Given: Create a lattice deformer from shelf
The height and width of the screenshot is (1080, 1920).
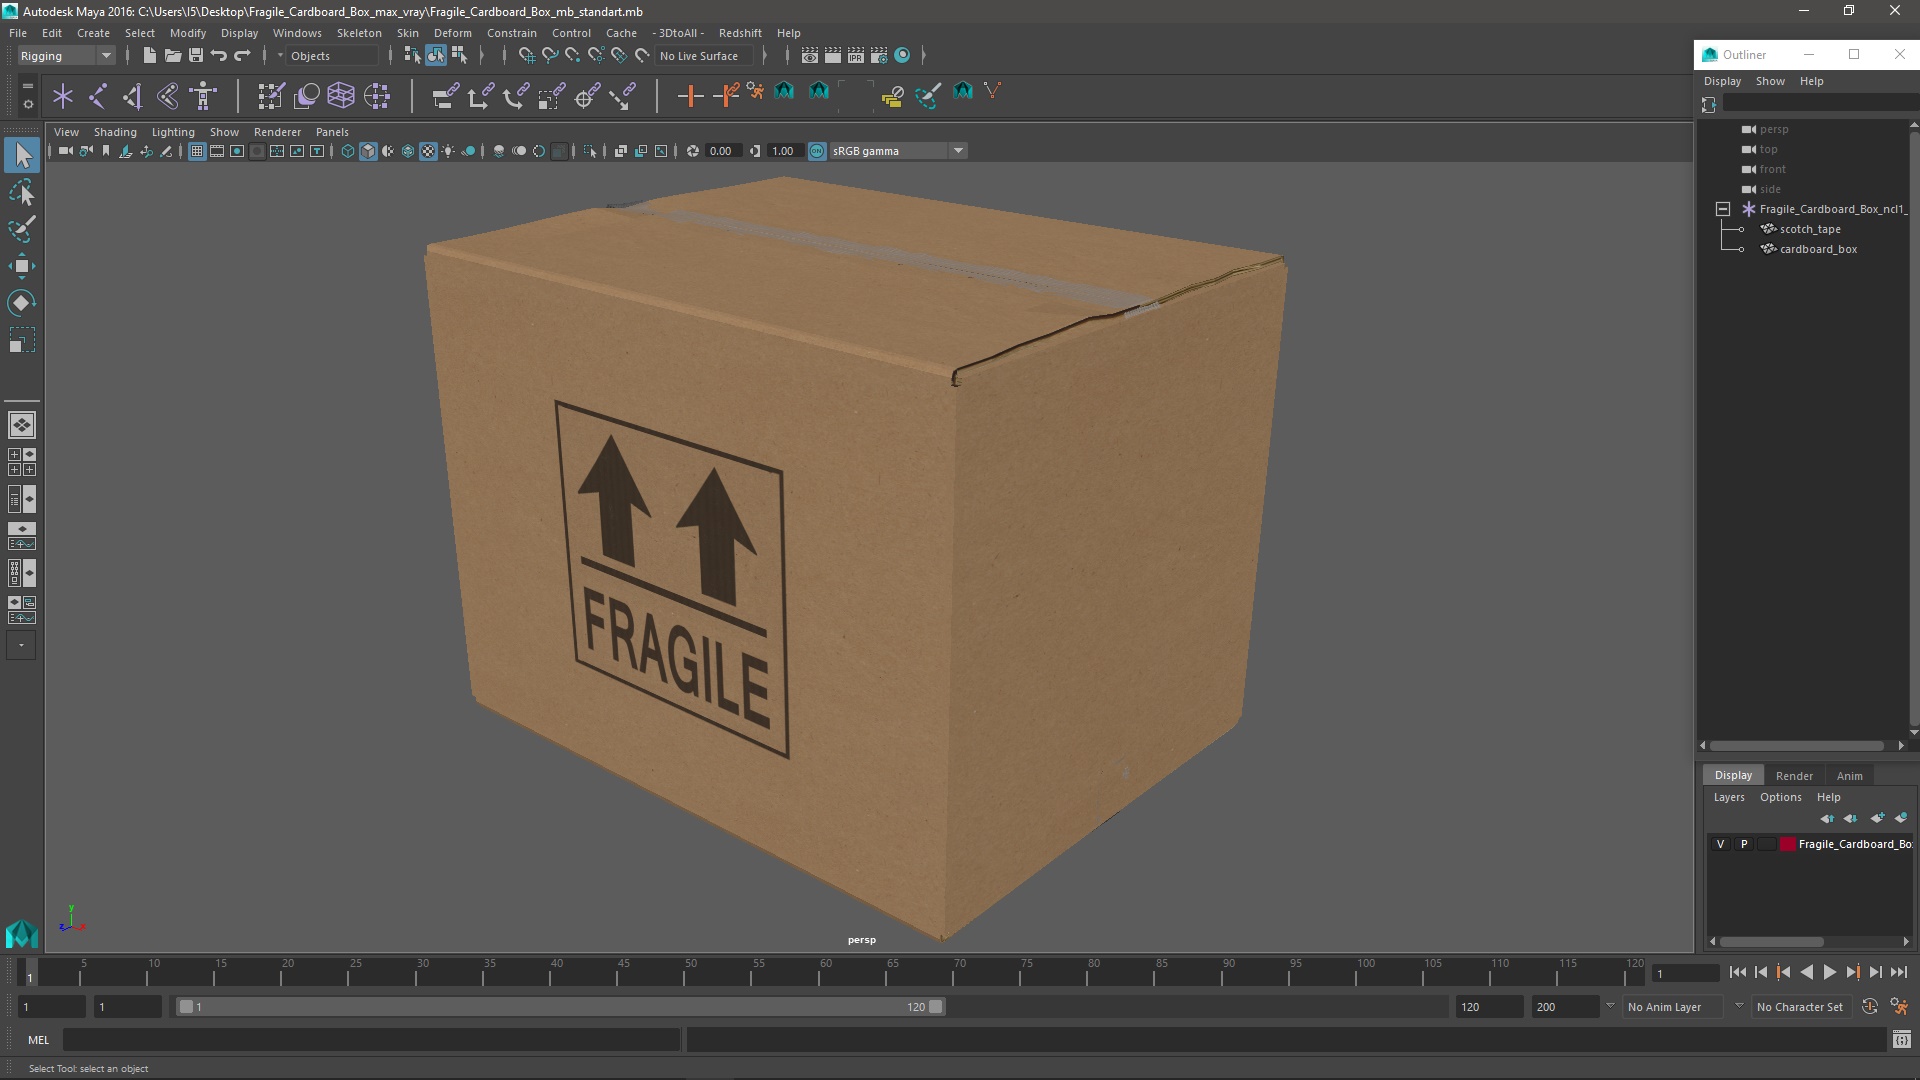Looking at the screenshot, I should (x=341, y=96).
